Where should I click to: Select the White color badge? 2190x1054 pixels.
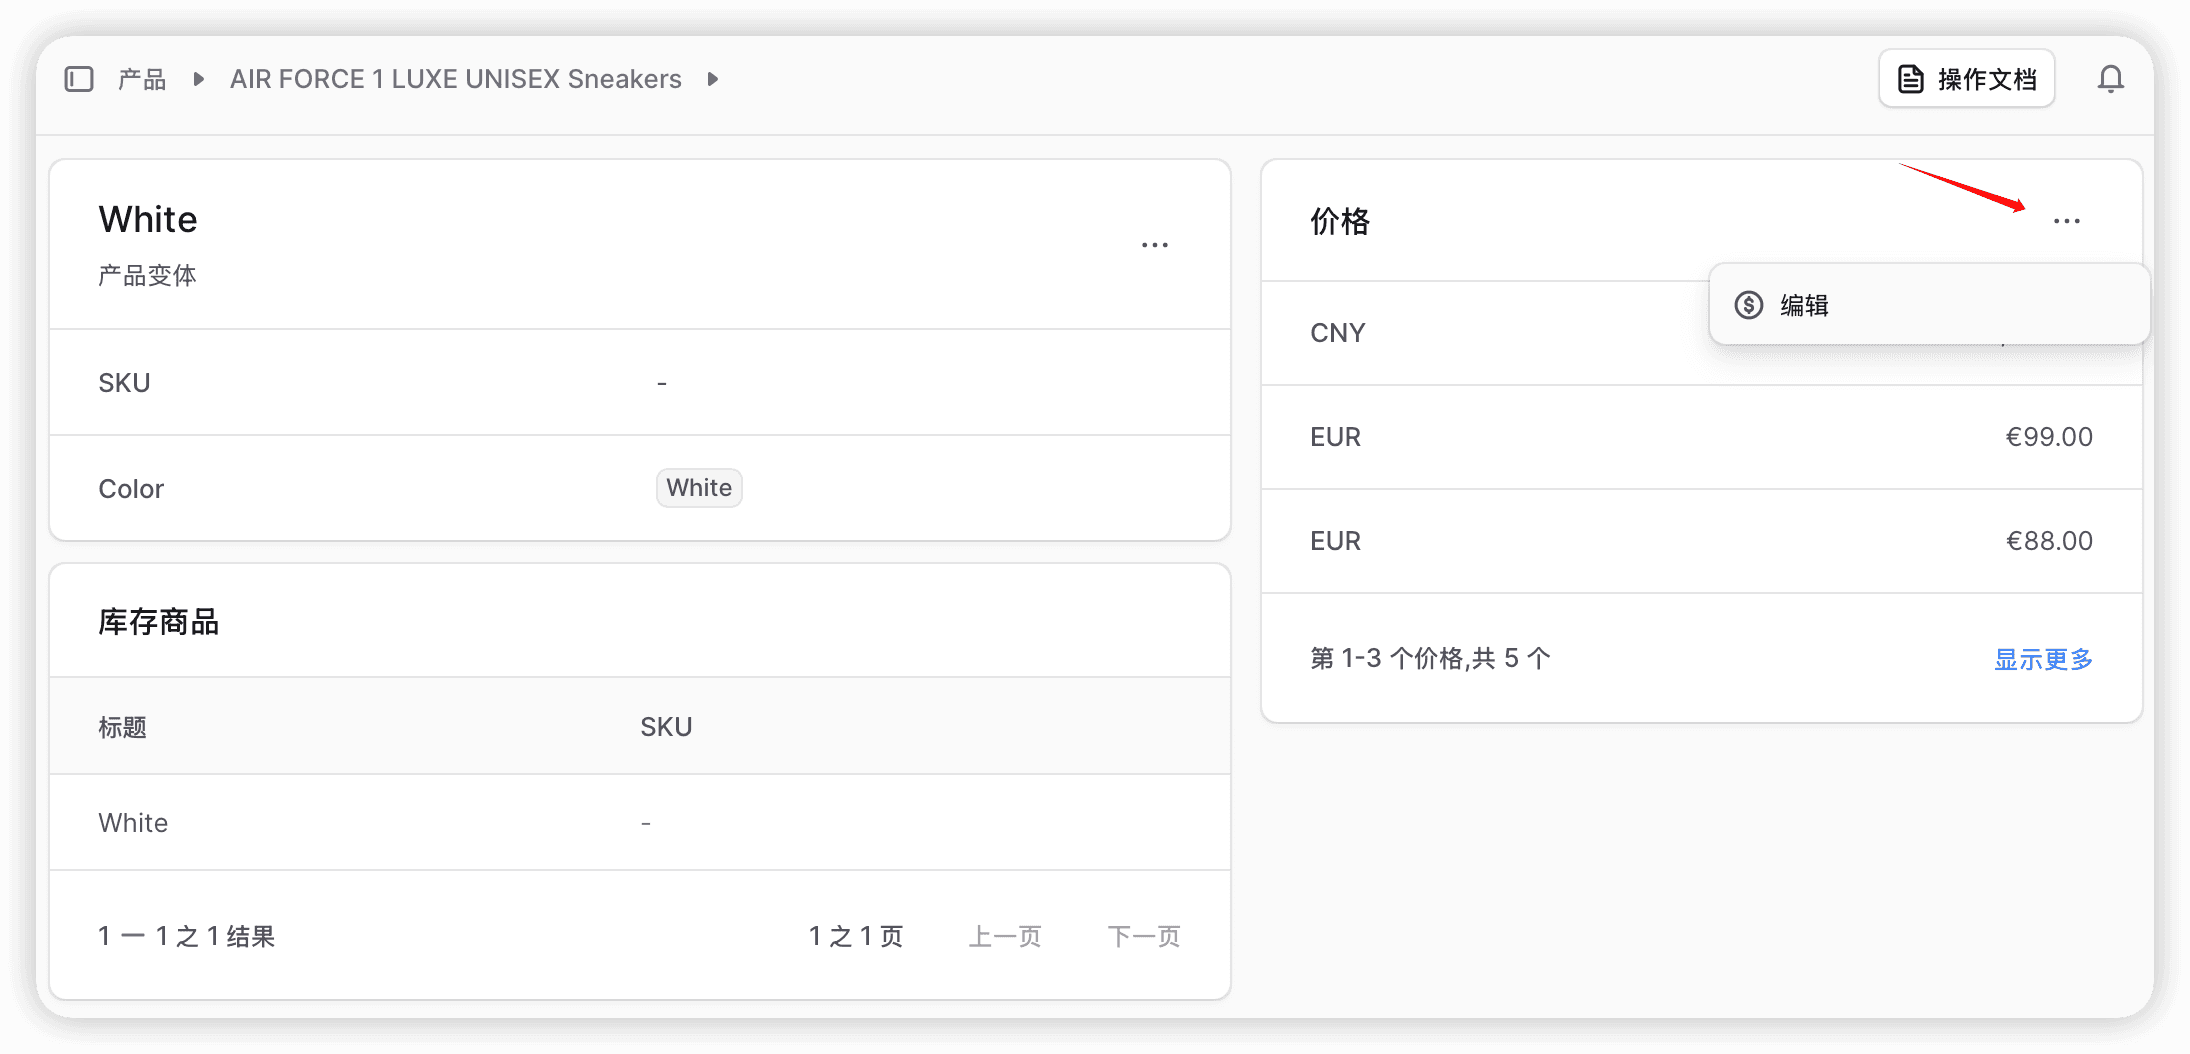[x=699, y=488]
